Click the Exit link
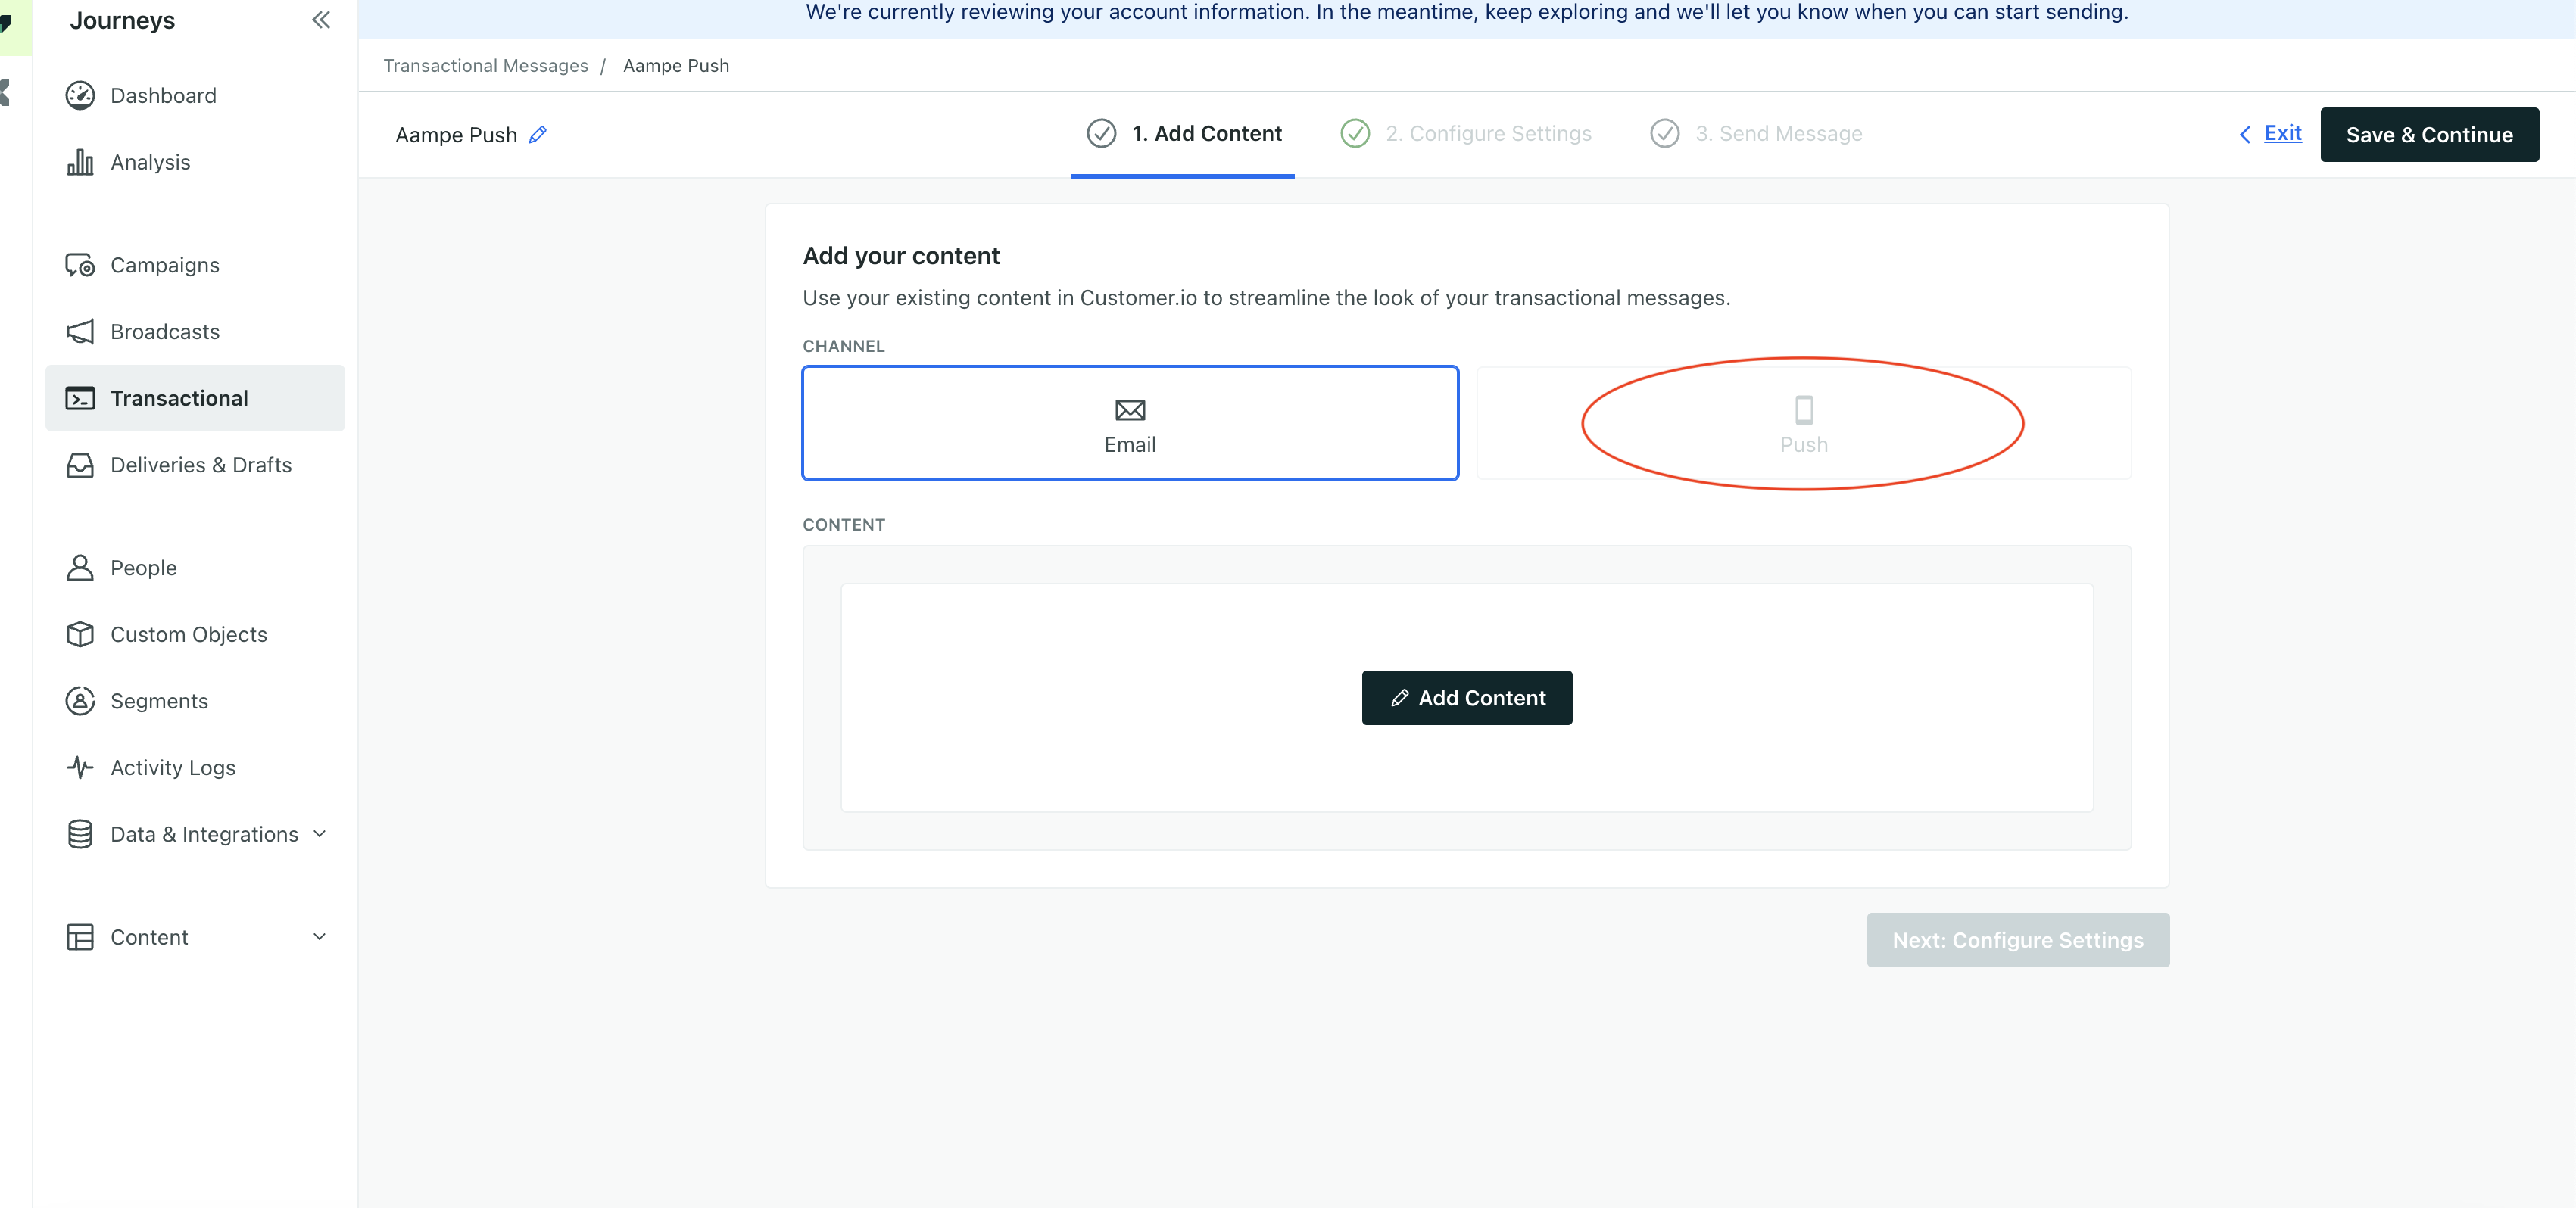The width and height of the screenshot is (2576, 1208). 2281,133
